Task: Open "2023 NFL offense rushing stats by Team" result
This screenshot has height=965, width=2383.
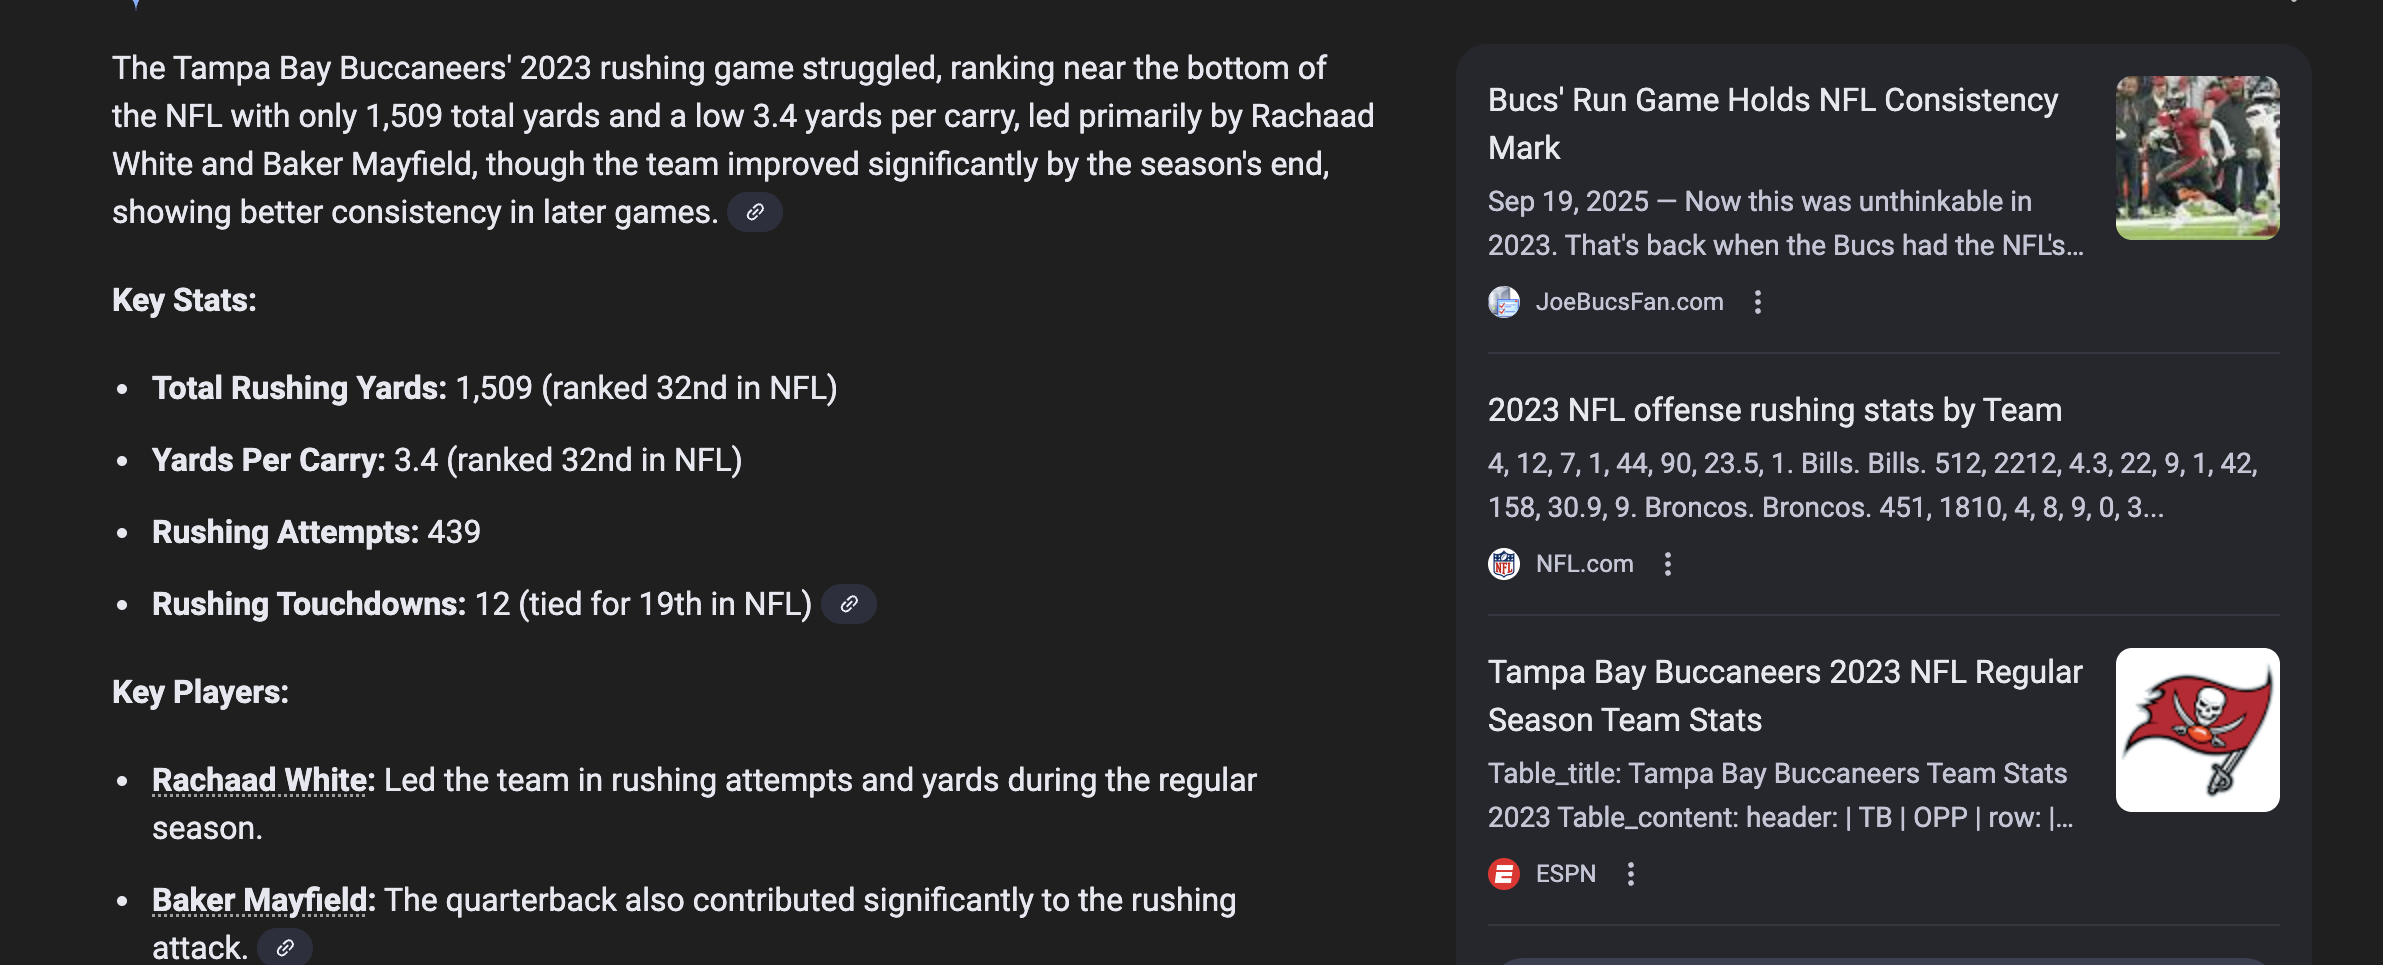Action: [1774, 410]
